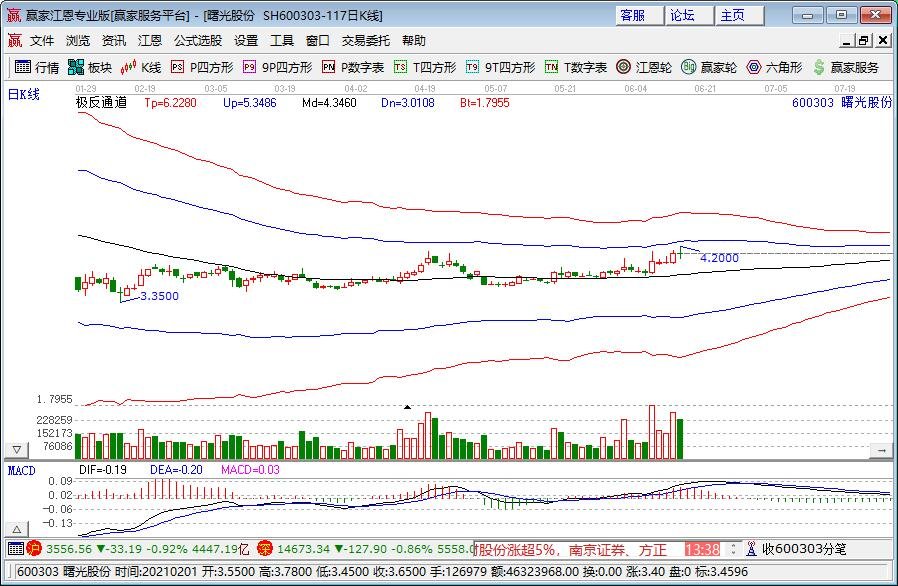Open the 公式选股 menu

tap(198, 41)
